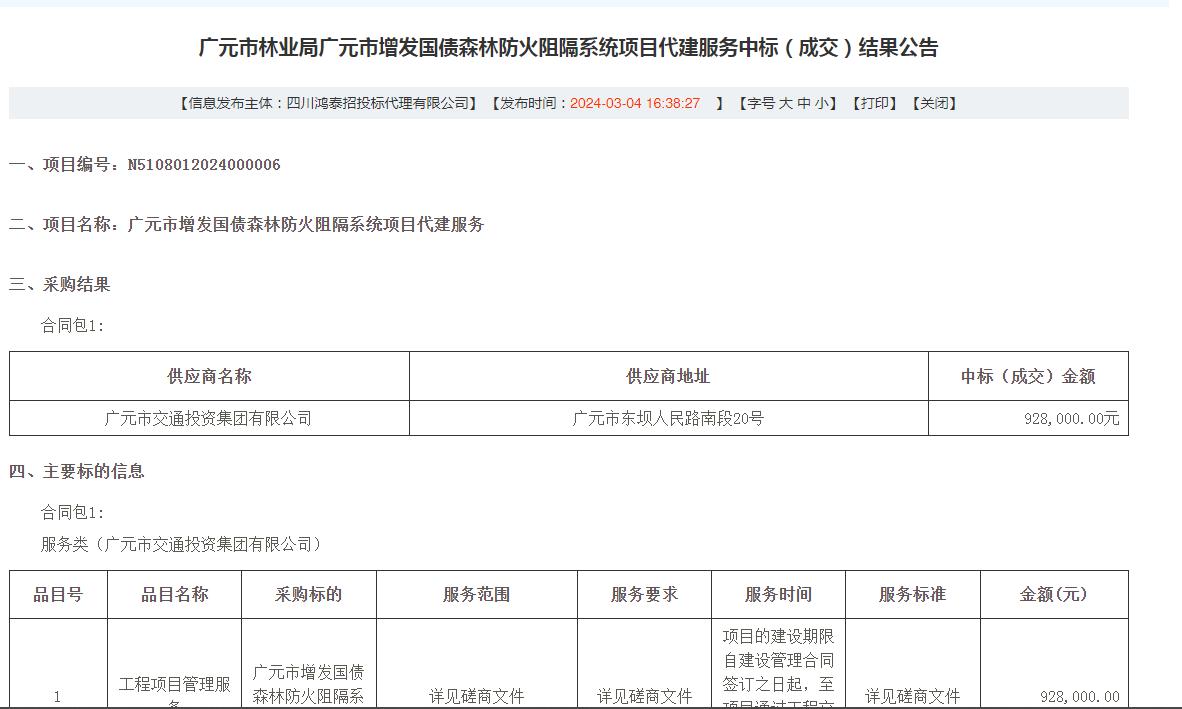Click the 服务时间 column header
Screen dimensions: 1182x709
tap(778, 595)
